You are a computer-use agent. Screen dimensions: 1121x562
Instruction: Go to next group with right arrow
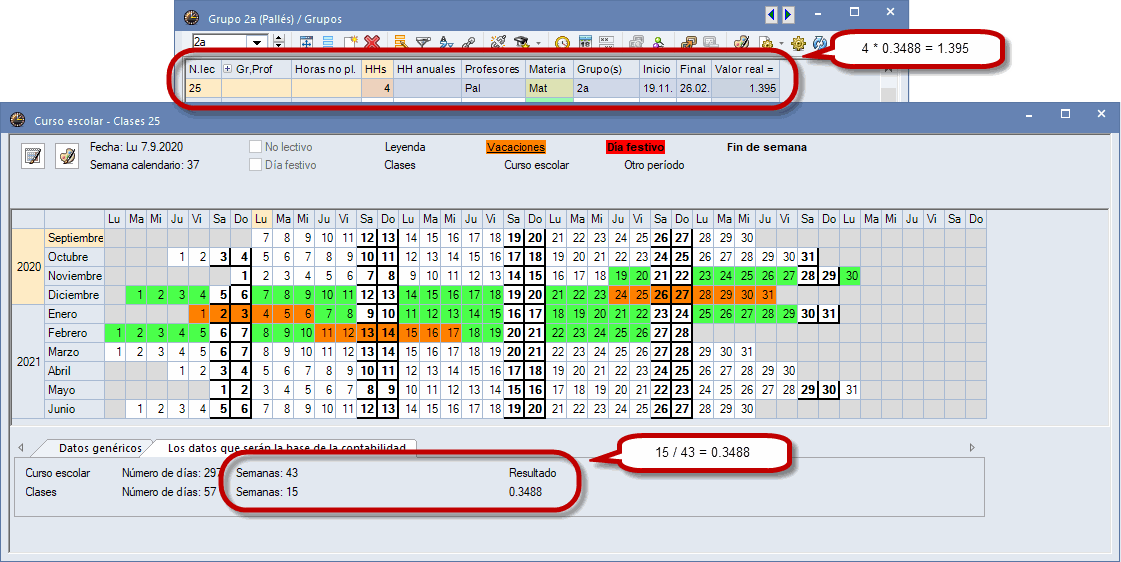click(x=788, y=14)
